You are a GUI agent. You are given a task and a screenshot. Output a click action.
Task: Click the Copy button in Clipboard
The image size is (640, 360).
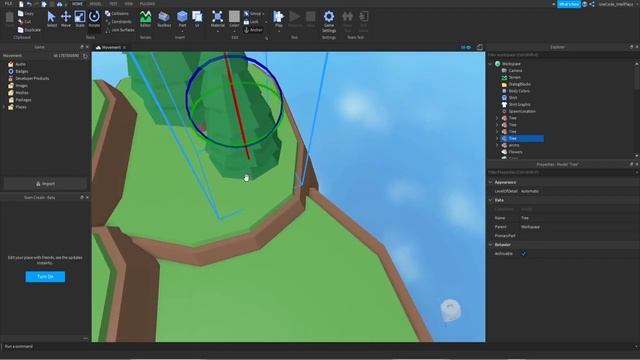[26, 13]
